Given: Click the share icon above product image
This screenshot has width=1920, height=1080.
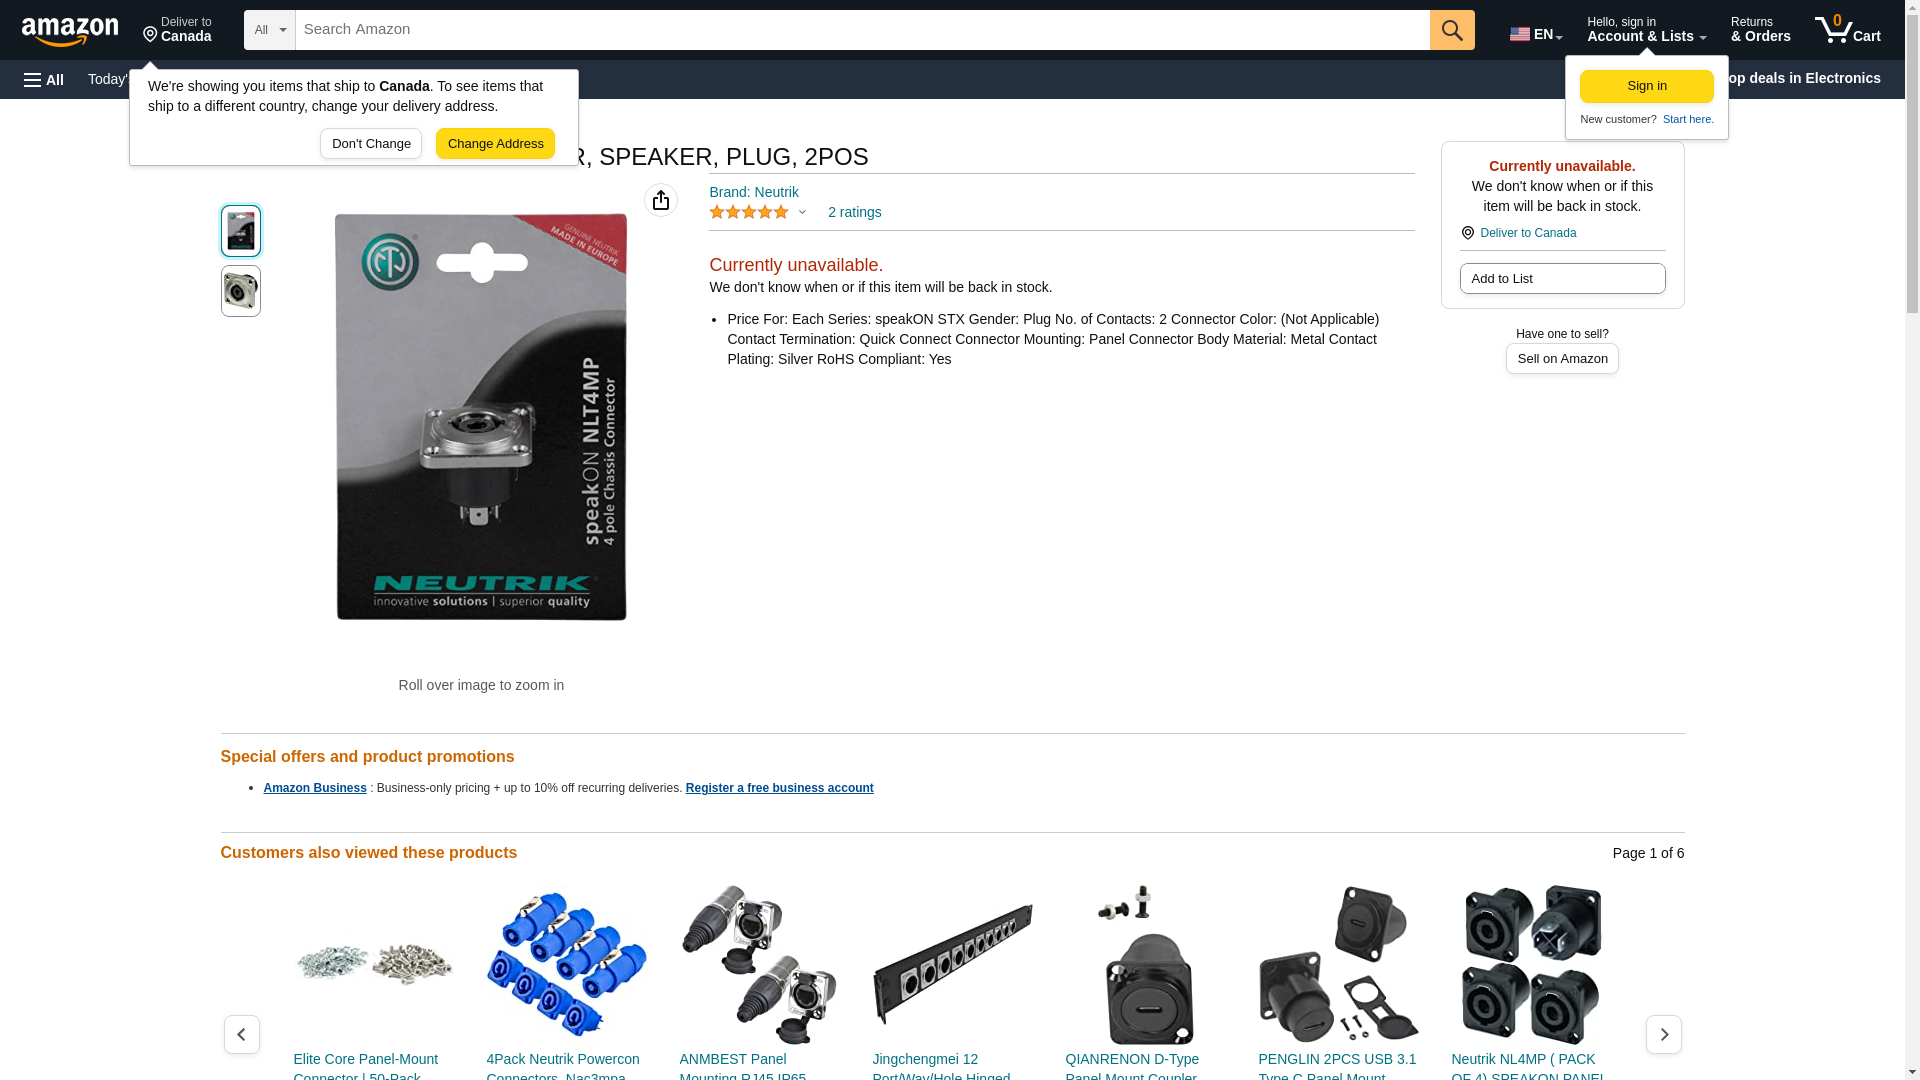Looking at the screenshot, I should tap(661, 200).
